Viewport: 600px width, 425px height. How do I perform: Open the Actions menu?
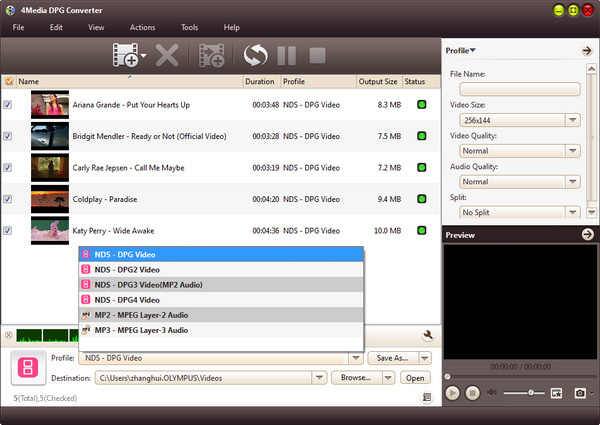[142, 27]
